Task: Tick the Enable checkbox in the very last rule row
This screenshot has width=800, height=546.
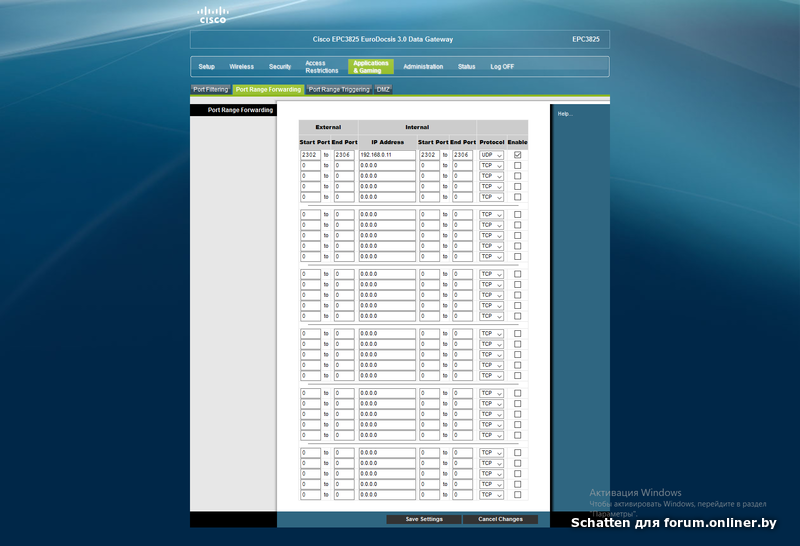Action: coord(517,495)
